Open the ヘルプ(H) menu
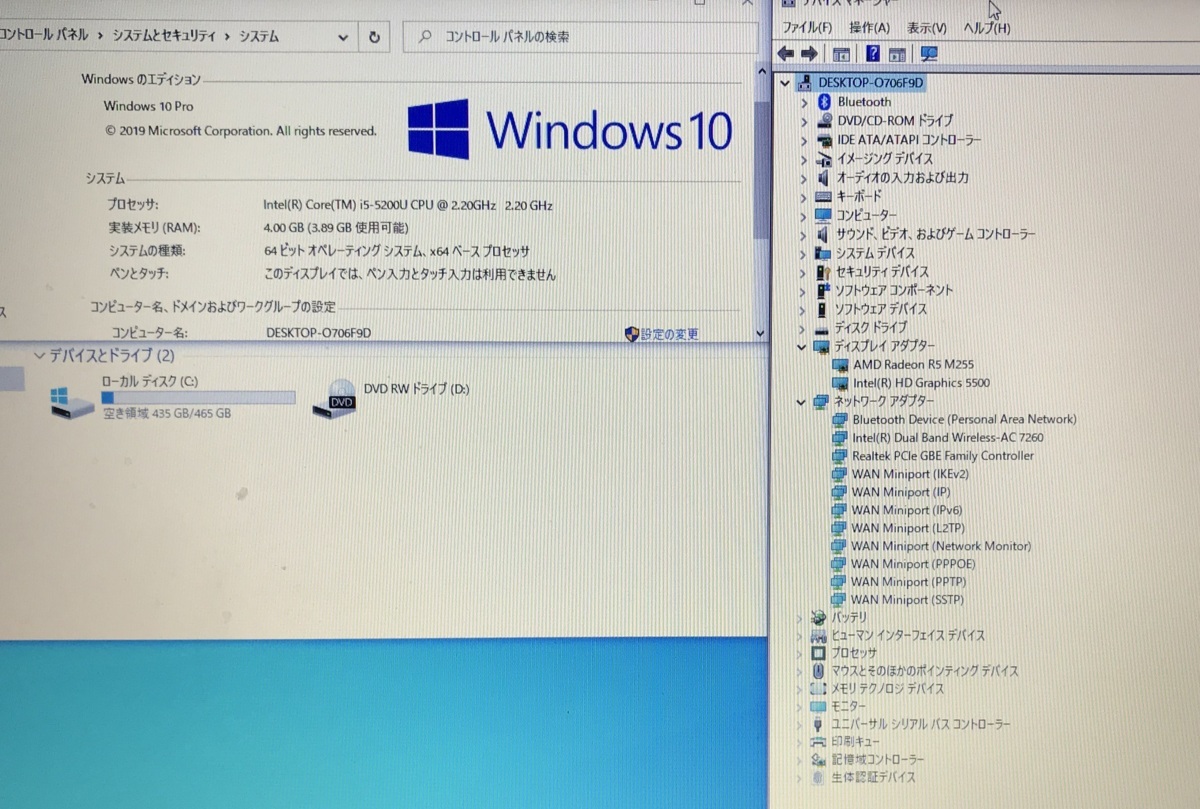 pyautogui.click(x=987, y=28)
